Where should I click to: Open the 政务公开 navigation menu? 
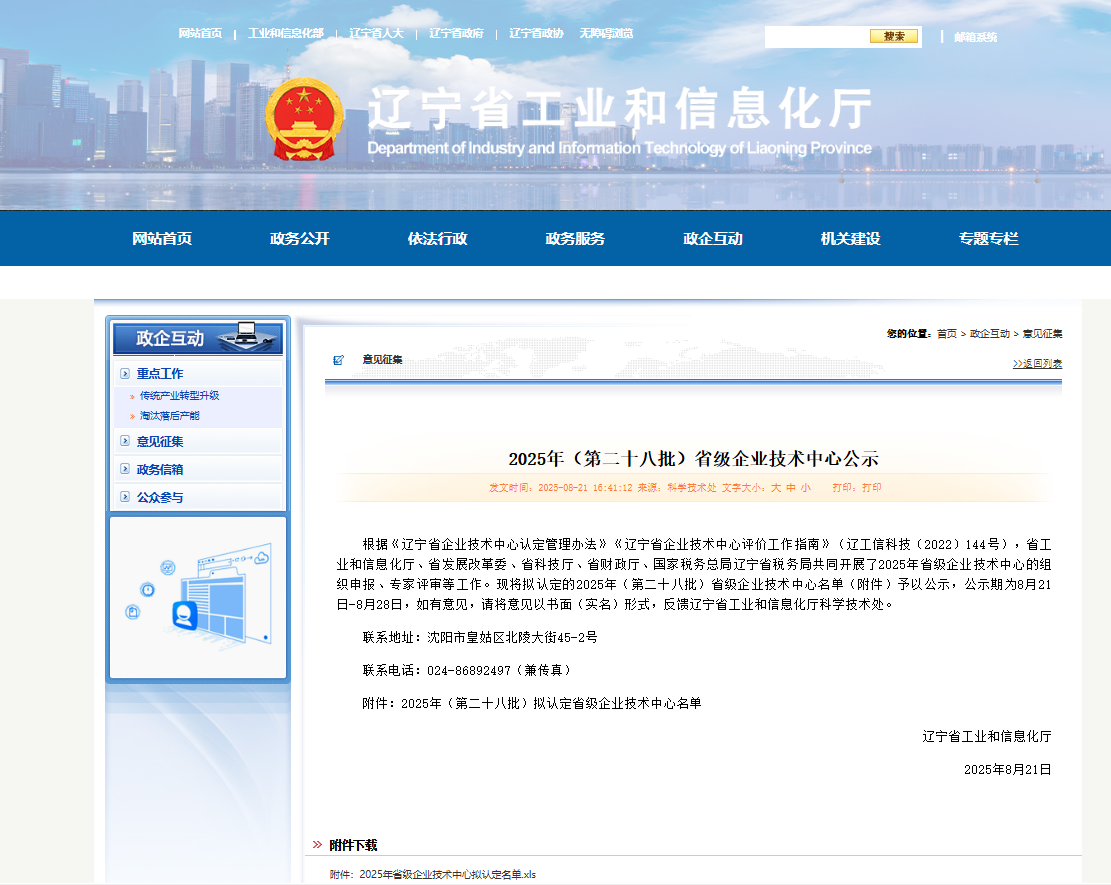click(300, 239)
